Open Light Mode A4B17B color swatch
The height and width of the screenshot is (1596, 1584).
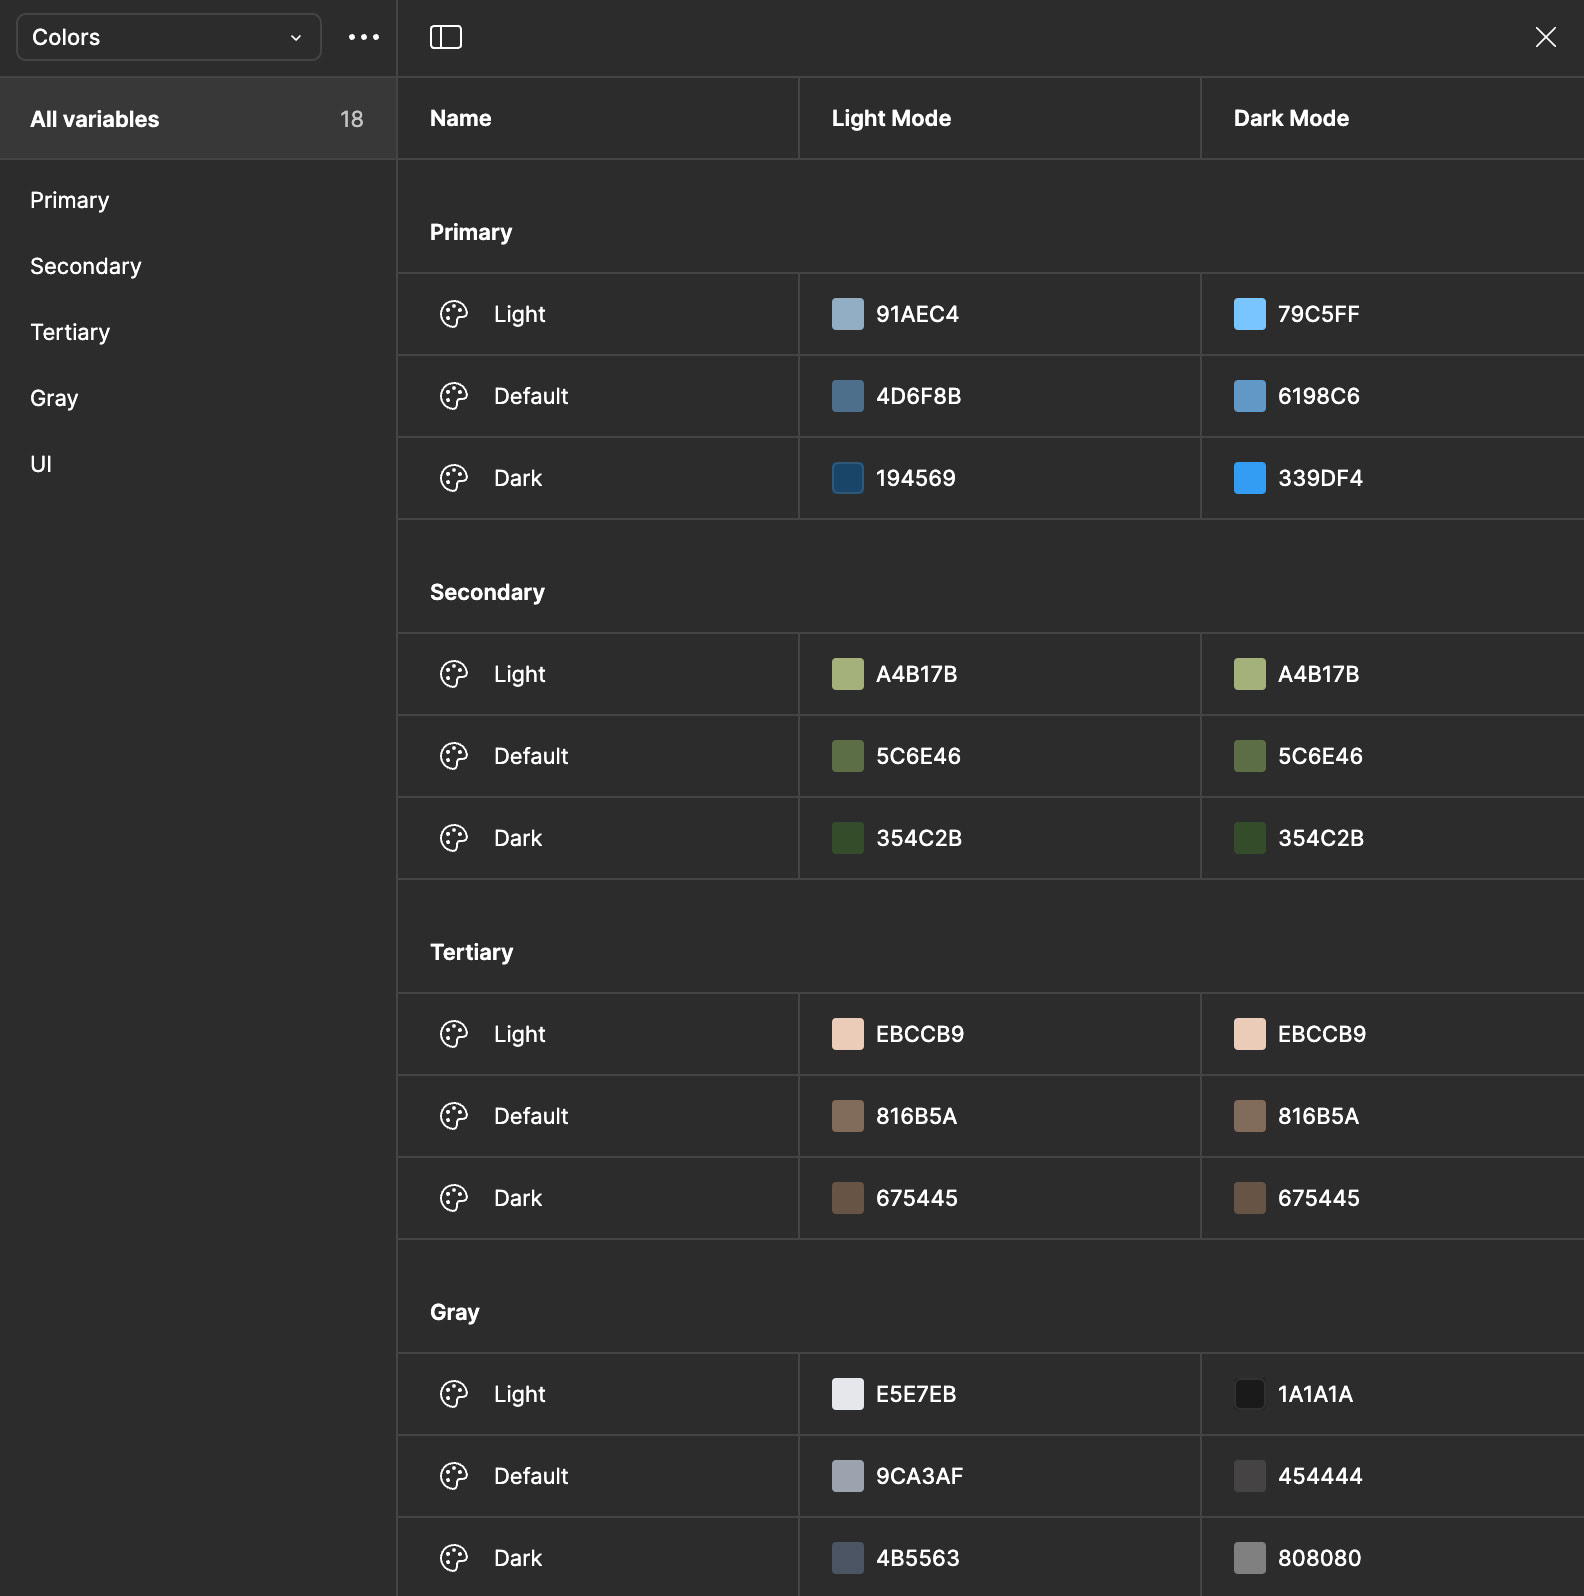[x=848, y=674]
